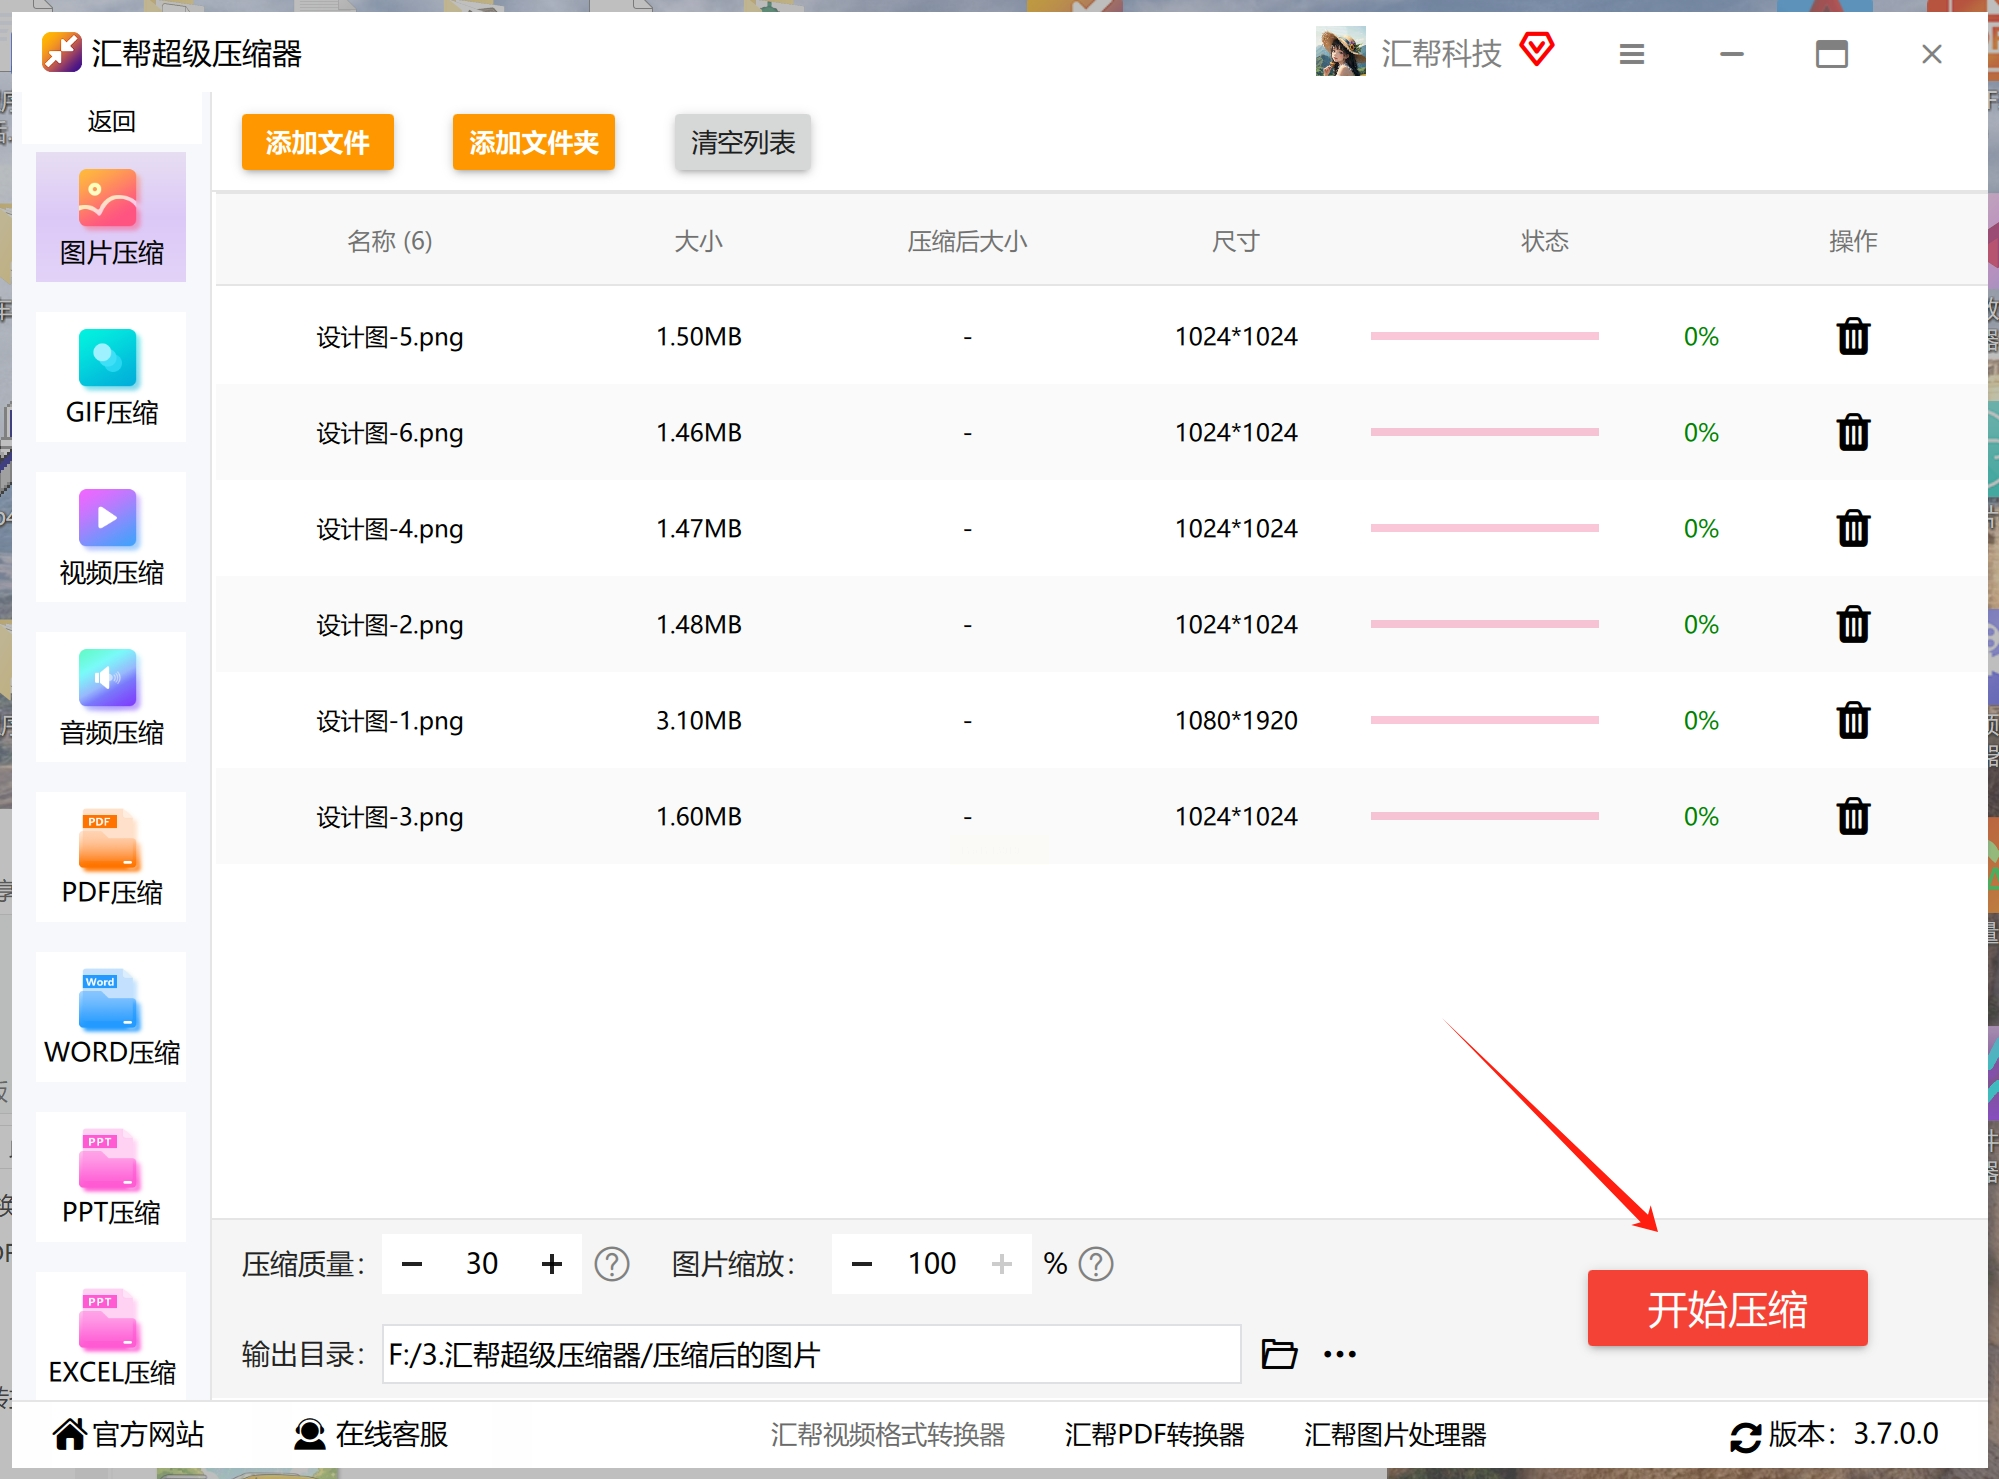Open the PDF压缩 sidebar tool
1999x1479 pixels.
(110, 857)
